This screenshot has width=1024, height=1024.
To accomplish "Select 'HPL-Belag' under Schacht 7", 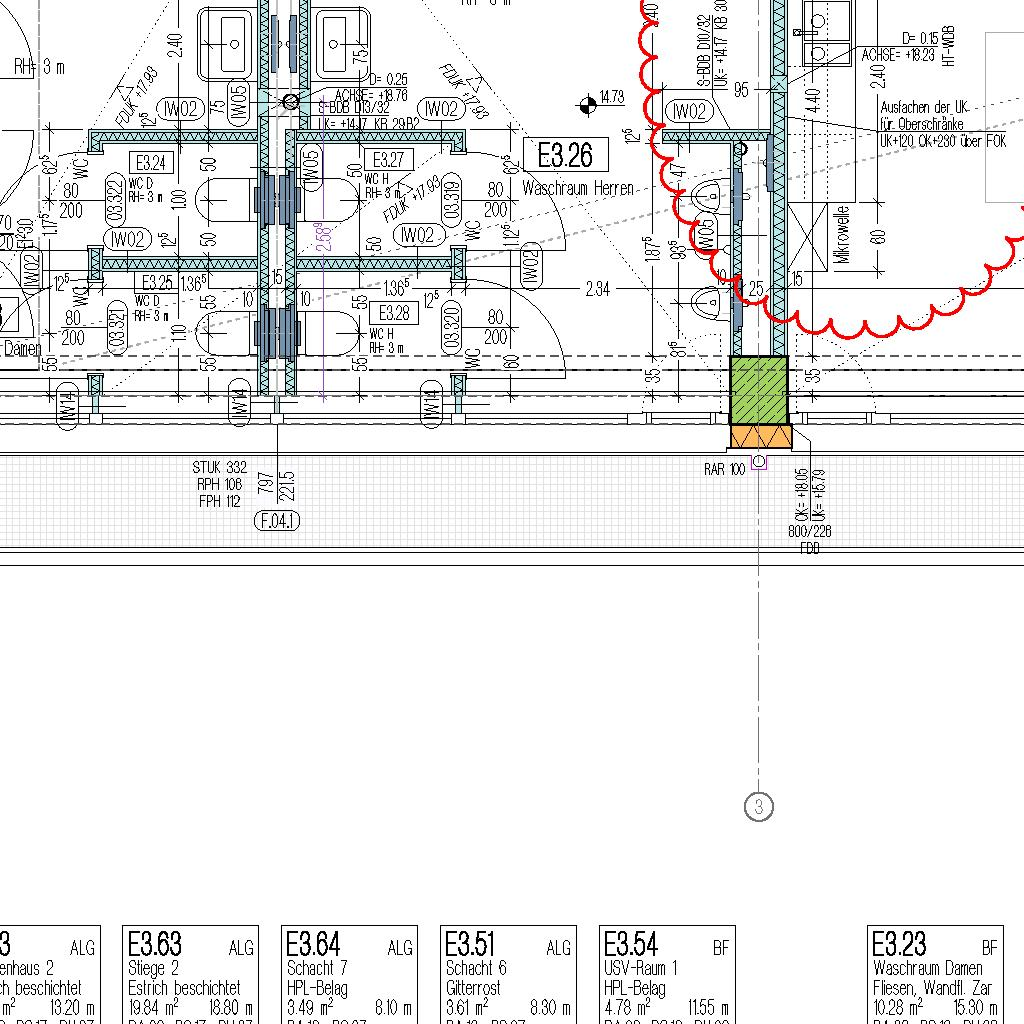I will 317,987.
